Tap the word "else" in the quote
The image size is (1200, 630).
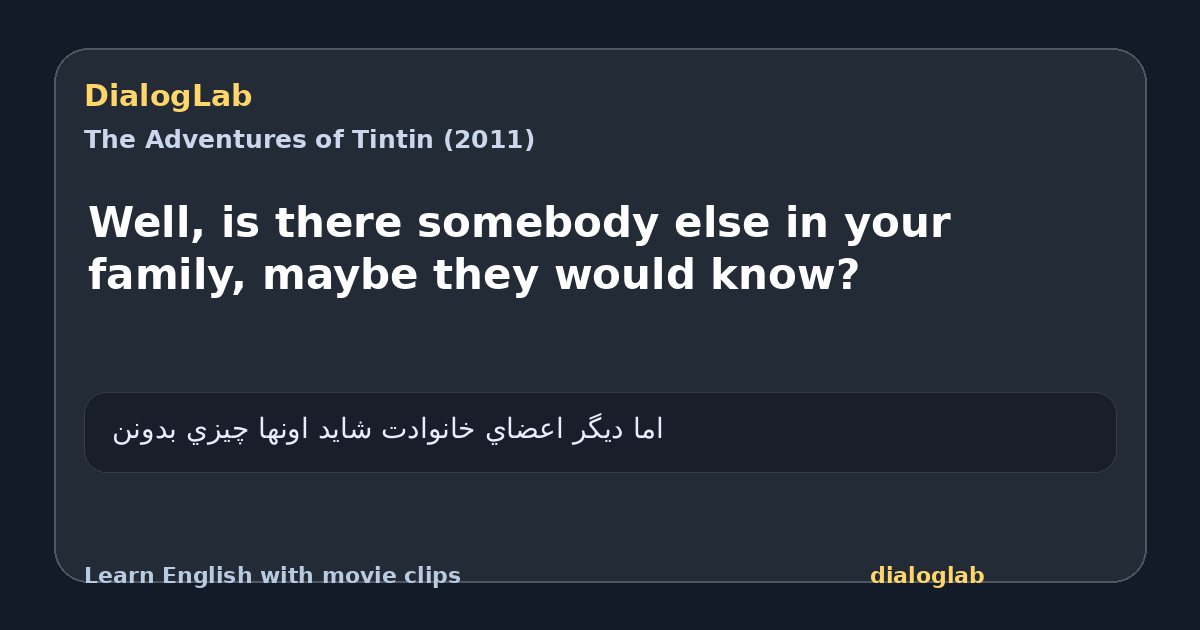728,223
